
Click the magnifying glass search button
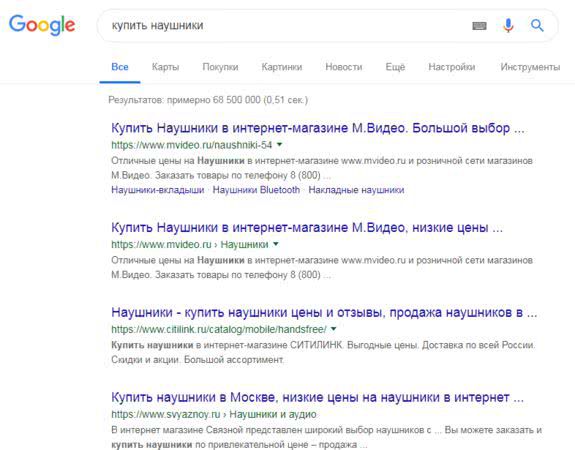click(x=537, y=25)
